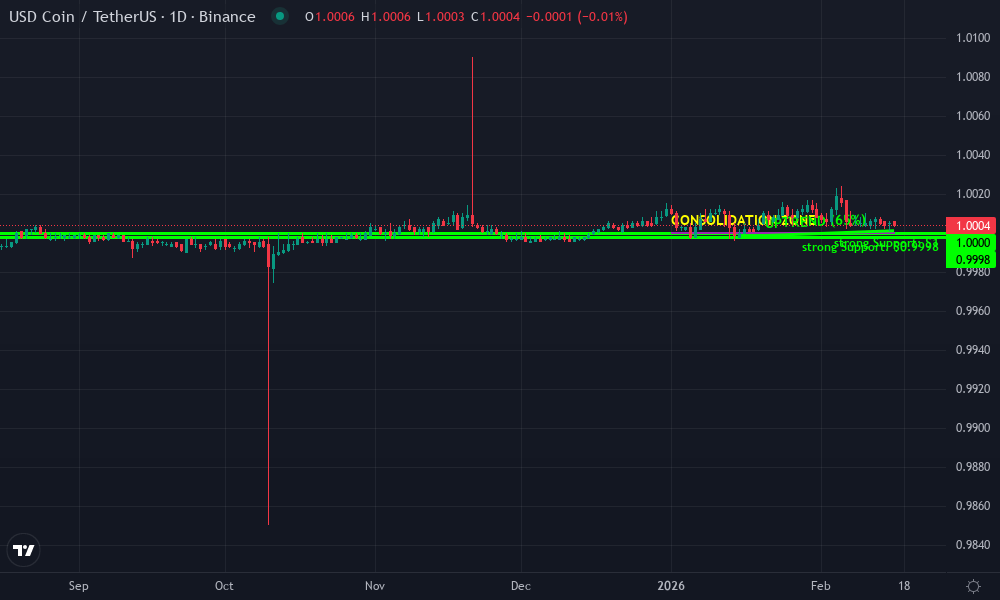Click Sep on the time axis

click(78, 587)
